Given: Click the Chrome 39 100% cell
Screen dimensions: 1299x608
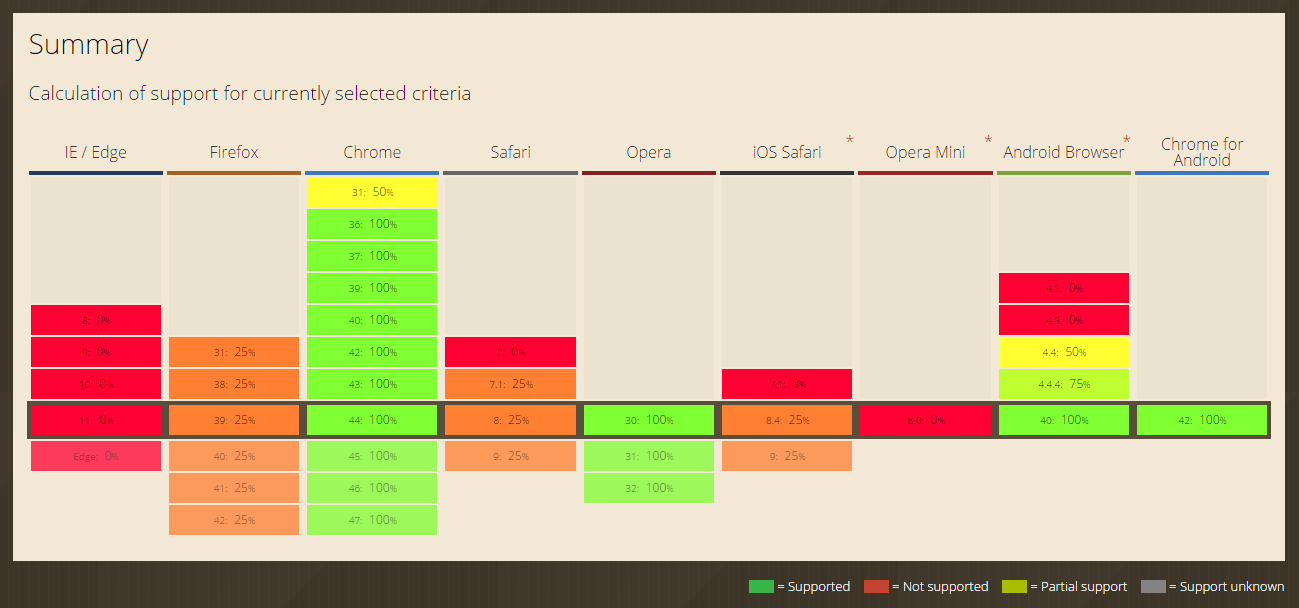Looking at the screenshot, I should 372,288.
